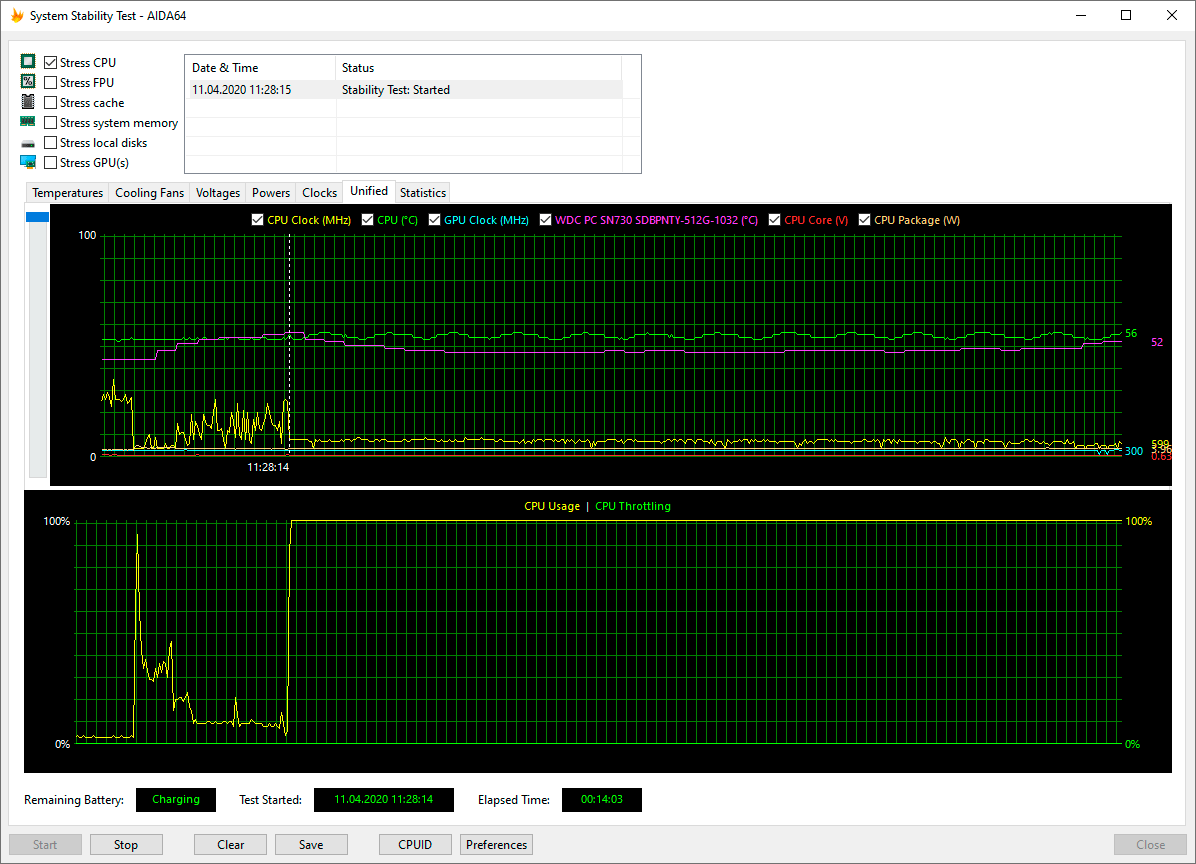The image size is (1196, 864).
Task: Uncheck CPU Package (W) in graph legend
Action: click(x=864, y=220)
